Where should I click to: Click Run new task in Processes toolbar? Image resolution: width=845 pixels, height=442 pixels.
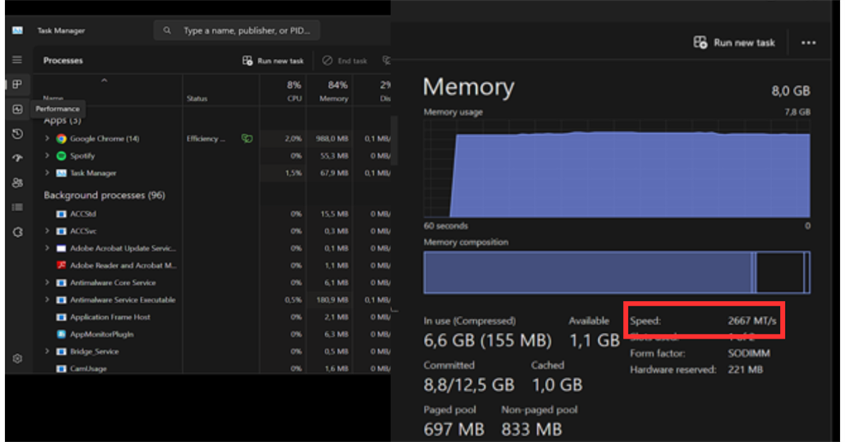pyautogui.click(x=273, y=60)
